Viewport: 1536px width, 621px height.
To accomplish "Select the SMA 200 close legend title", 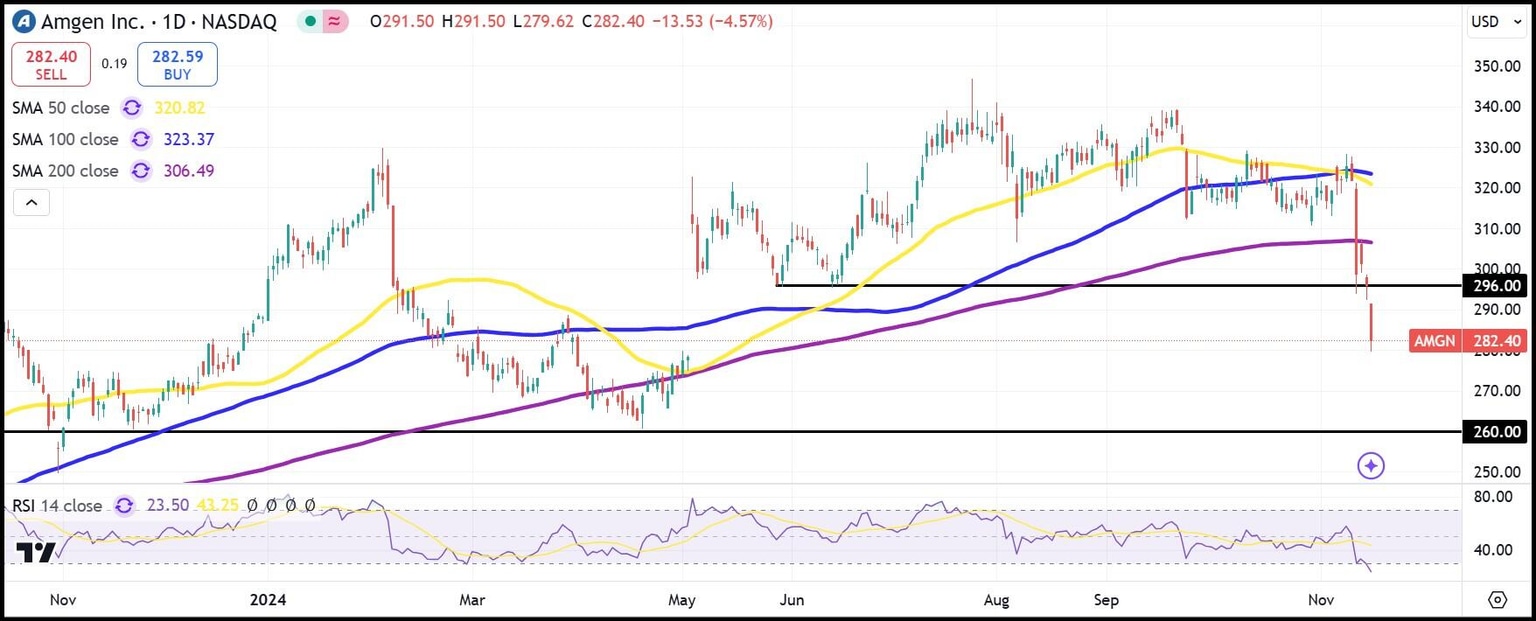I will click(66, 171).
